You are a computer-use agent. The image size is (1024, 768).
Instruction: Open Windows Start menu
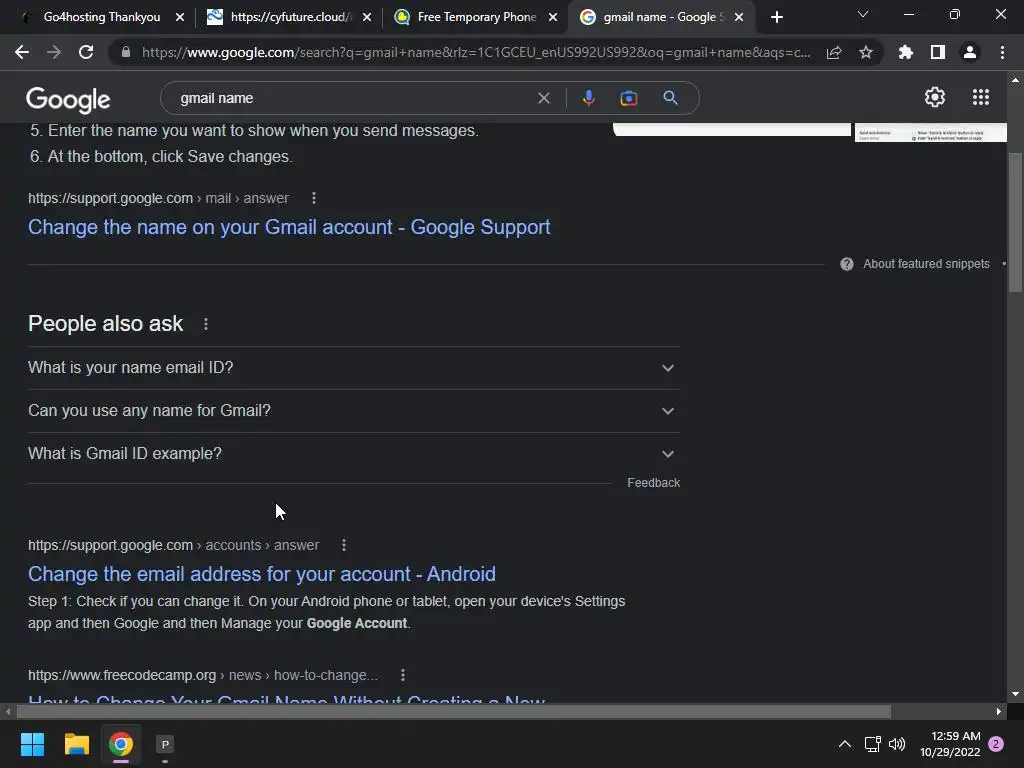click(32, 744)
